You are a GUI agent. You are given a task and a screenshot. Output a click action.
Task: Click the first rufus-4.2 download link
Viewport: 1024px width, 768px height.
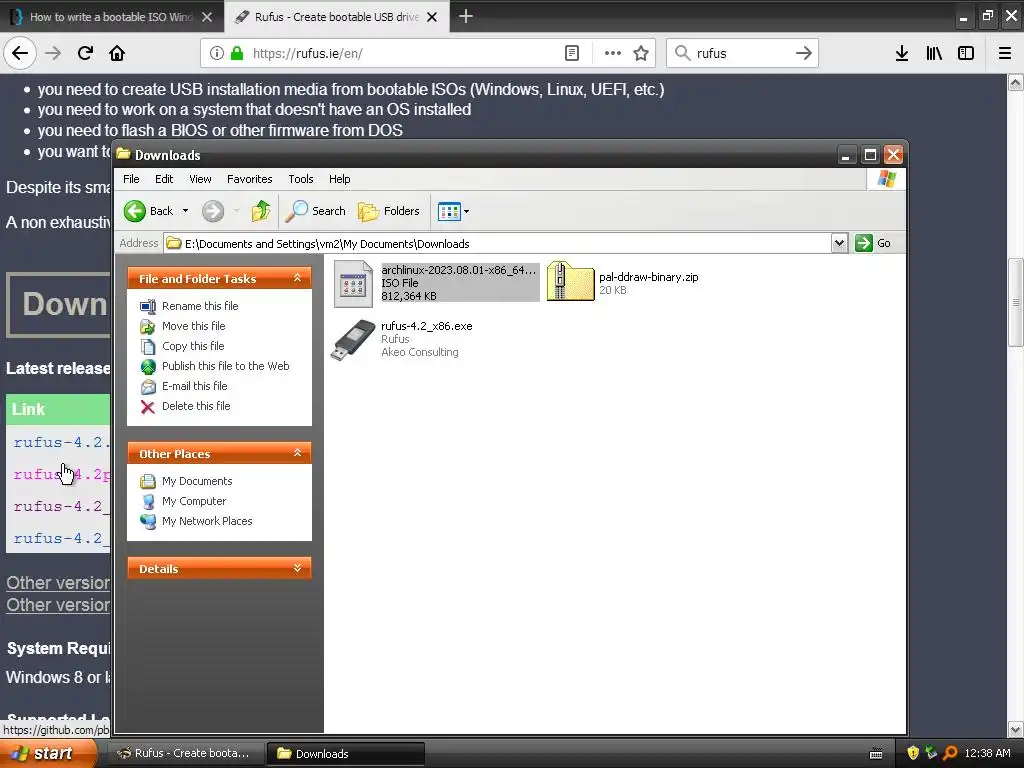(61, 443)
